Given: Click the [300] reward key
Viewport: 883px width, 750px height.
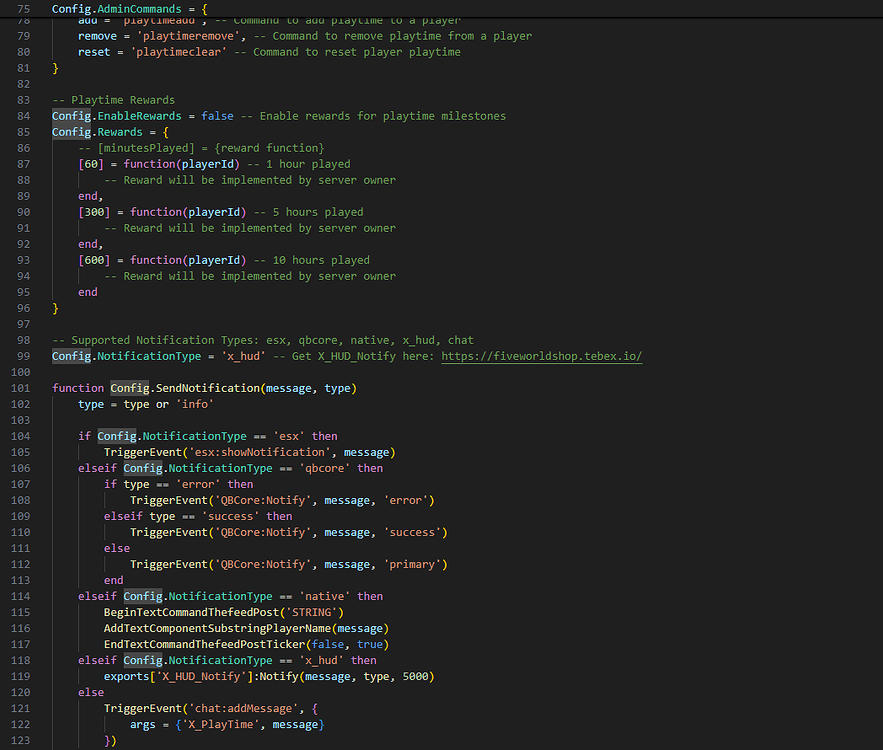Looking at the screenshot, I should click(x=94, y=212).
